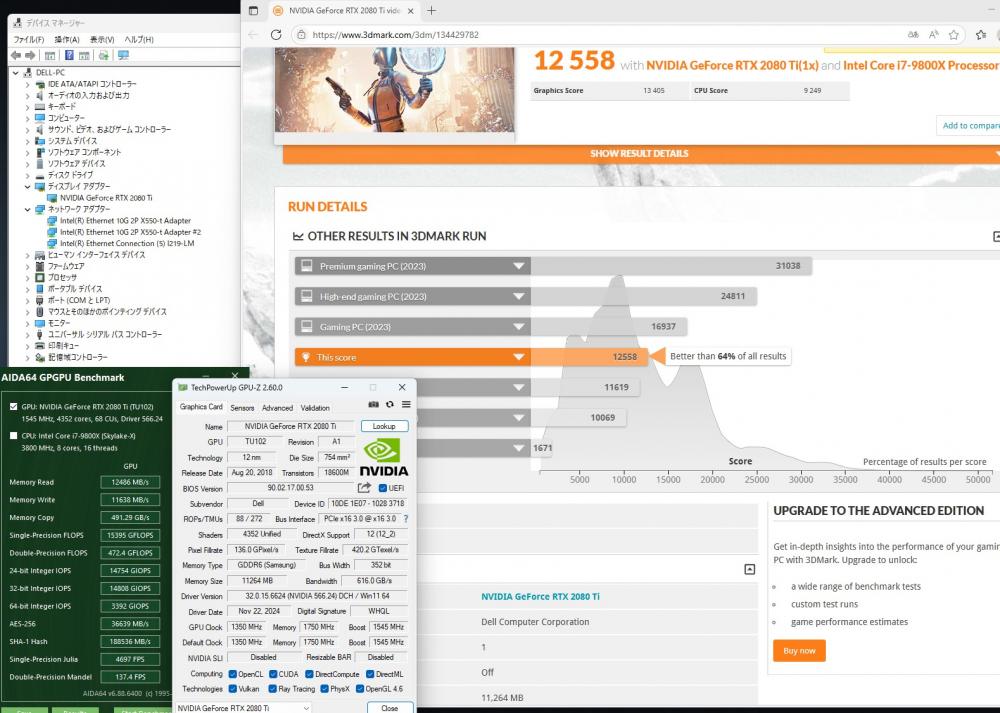1000x713 pixels.
Task: Toggle the UEFI checkbox in GPU-Z
Action: pyautogui.click(x=383, y=488)
